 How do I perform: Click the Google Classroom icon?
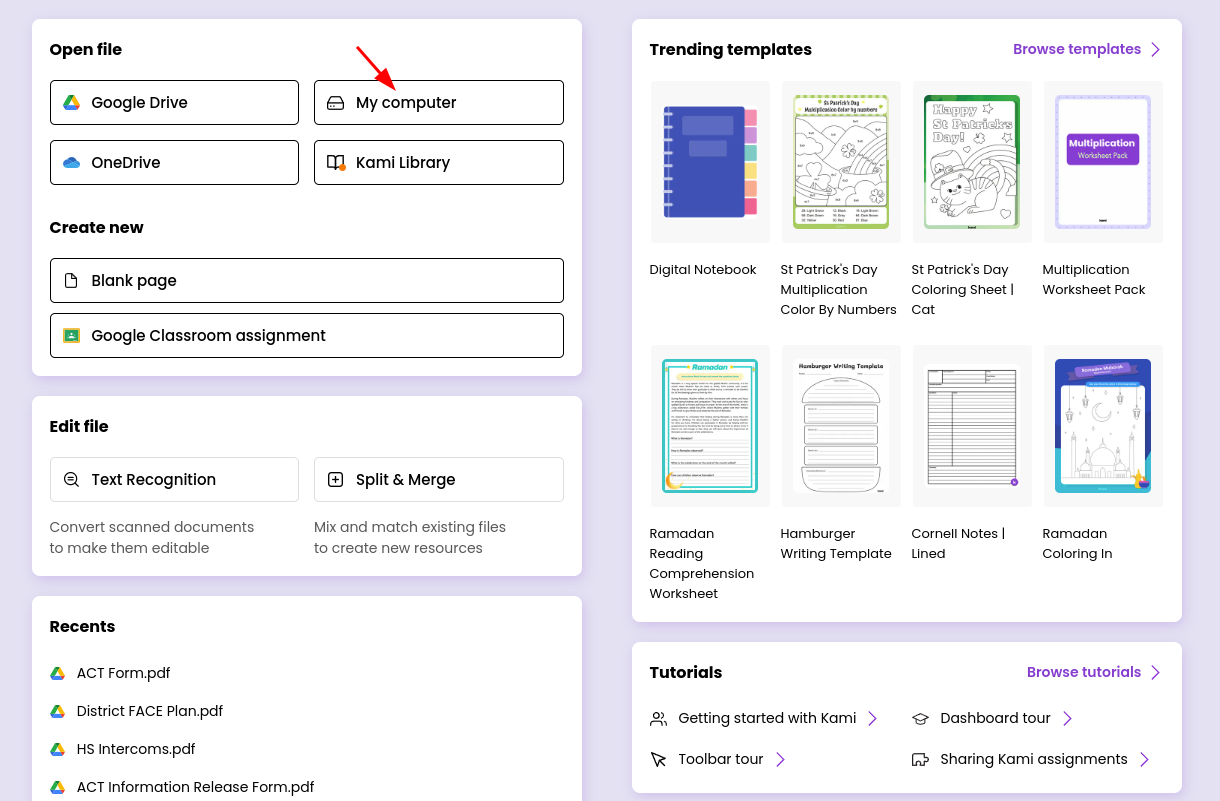[71, 336]
